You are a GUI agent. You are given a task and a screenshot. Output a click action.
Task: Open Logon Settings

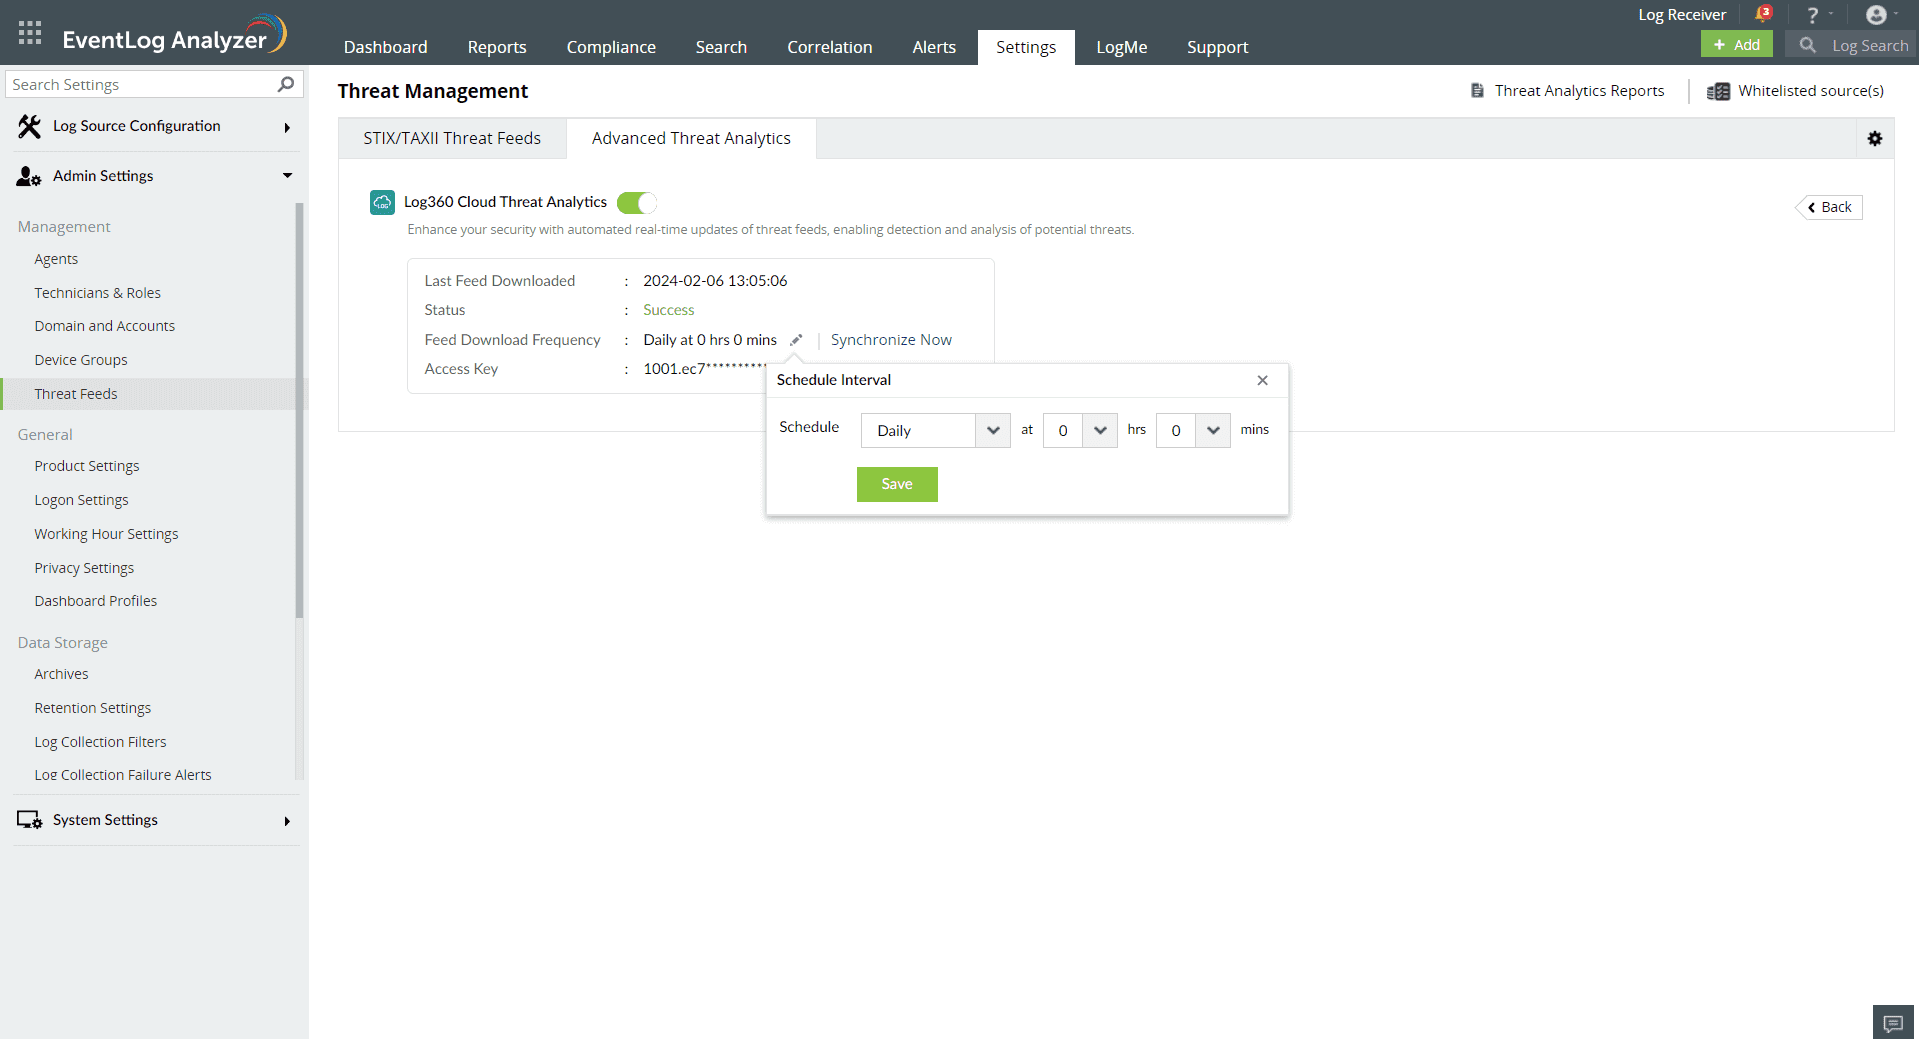click(x=81, y=500)
